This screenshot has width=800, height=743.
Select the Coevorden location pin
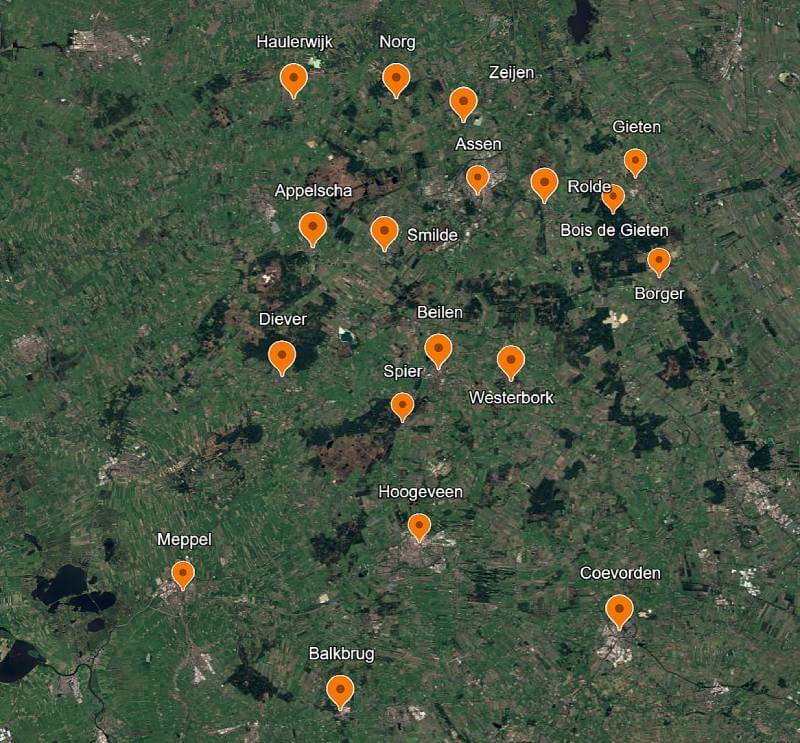click(619, 611)
